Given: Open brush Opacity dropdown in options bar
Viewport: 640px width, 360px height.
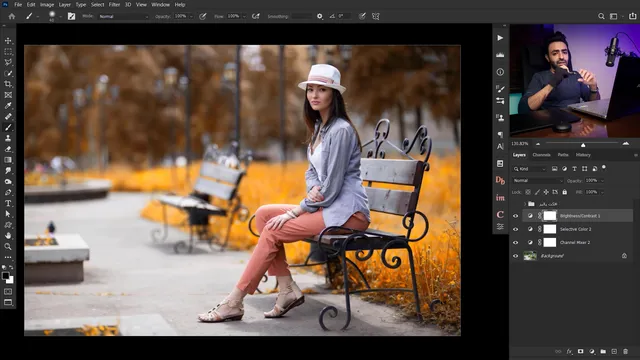Looking at the screenshot, I should 191,16.
